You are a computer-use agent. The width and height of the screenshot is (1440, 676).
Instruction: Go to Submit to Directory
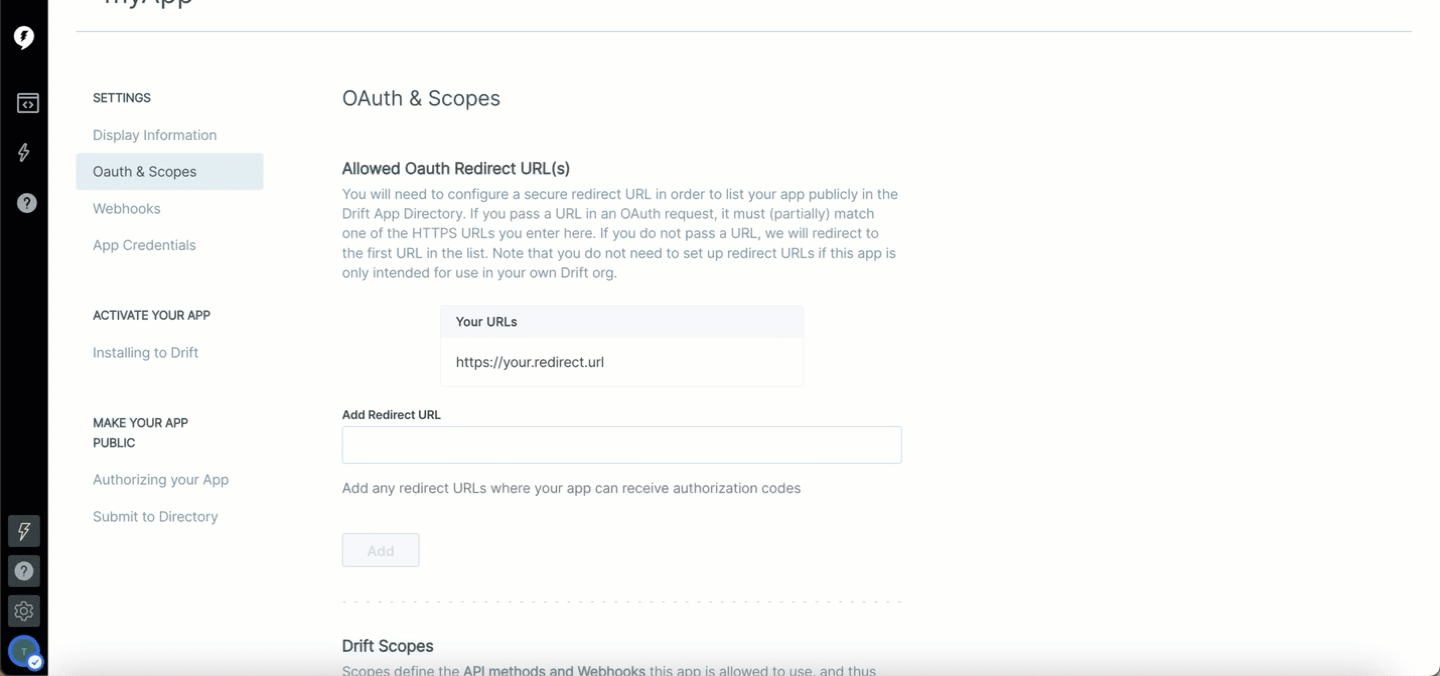point(155,516)
